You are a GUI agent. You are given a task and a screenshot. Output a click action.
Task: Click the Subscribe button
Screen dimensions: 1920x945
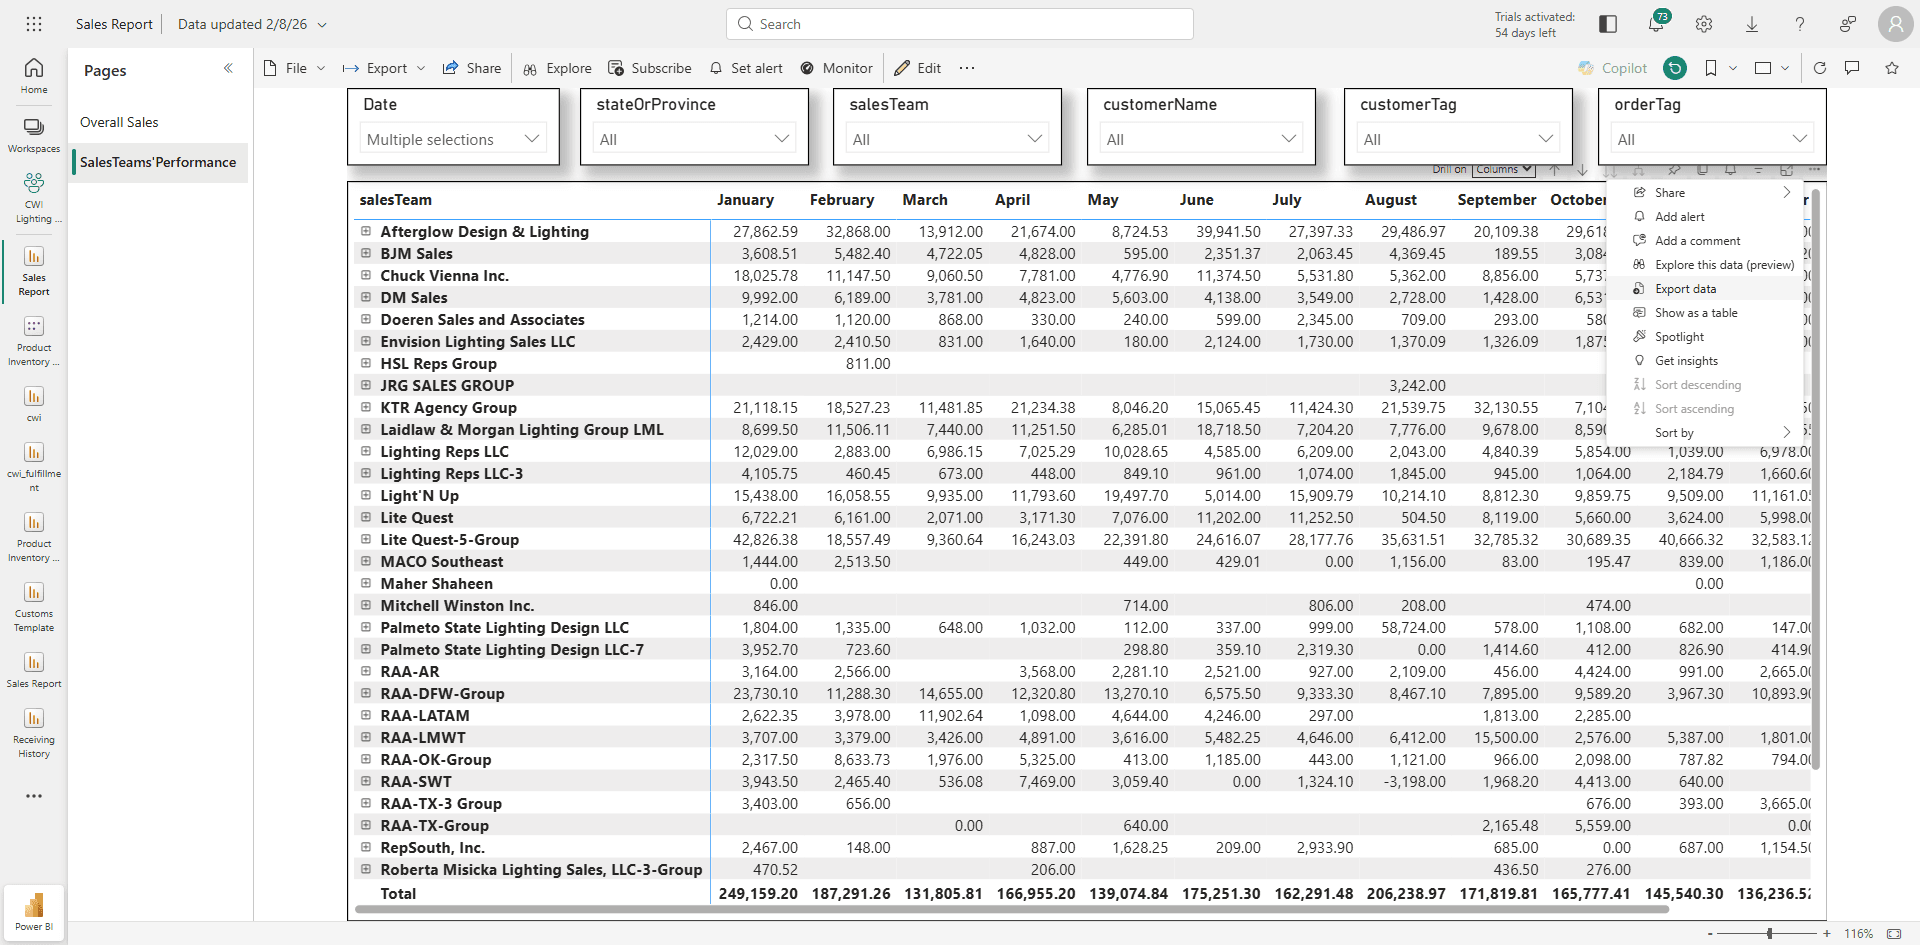pos(650,68)
